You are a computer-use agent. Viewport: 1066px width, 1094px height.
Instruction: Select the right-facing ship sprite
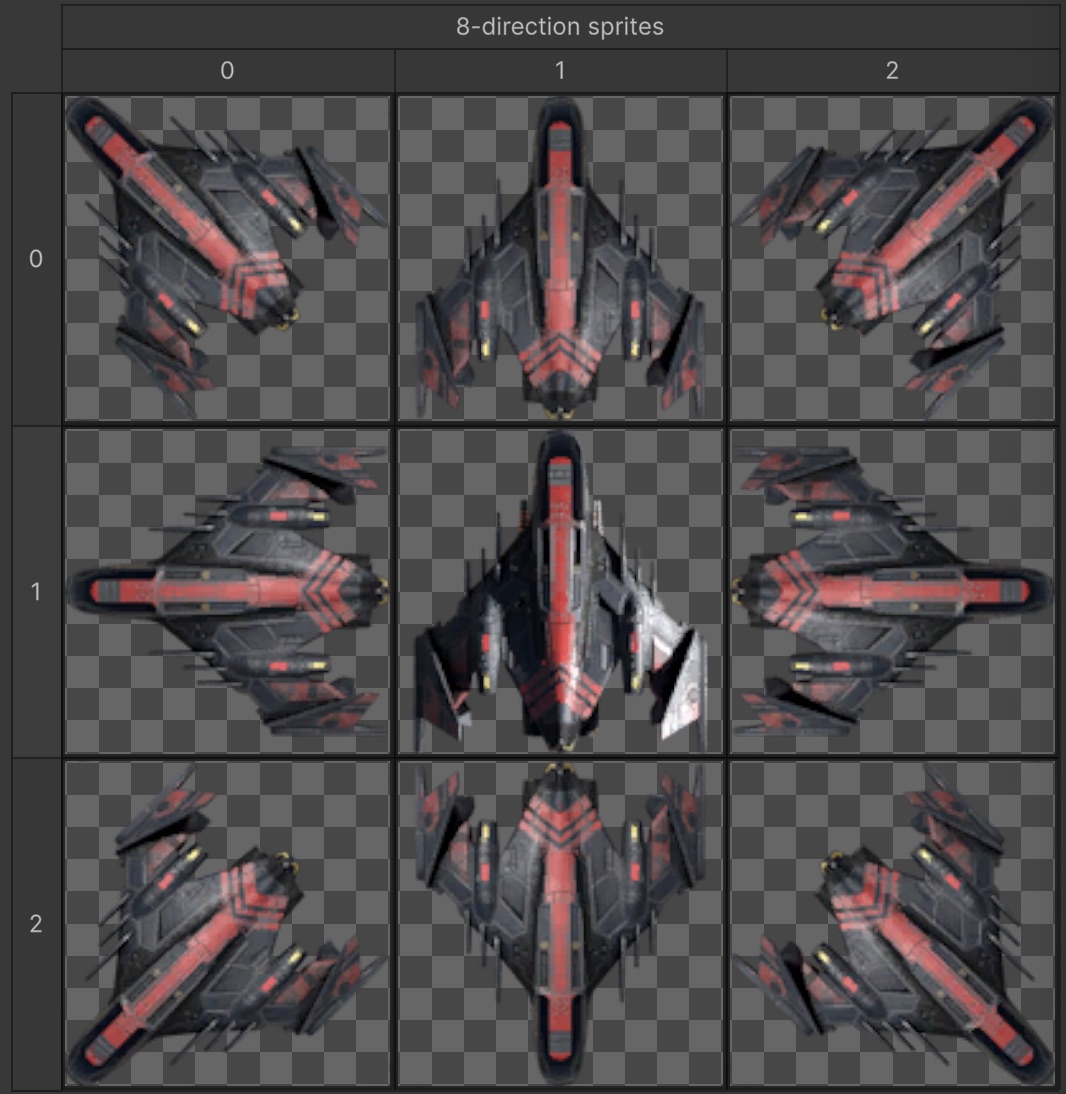pos(891,590)
